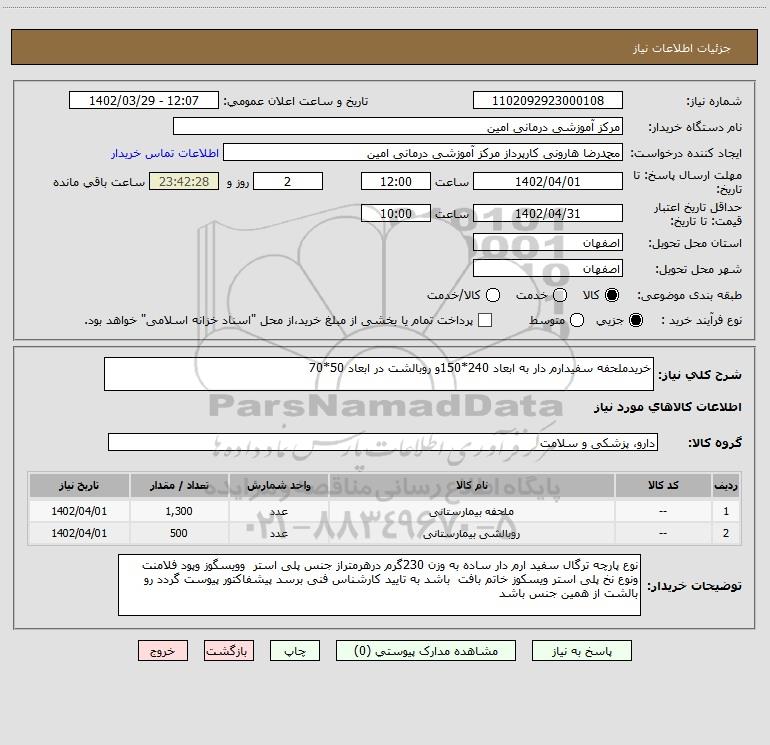Click the delivery province field استان محل تحویل

tap(548, 243)
